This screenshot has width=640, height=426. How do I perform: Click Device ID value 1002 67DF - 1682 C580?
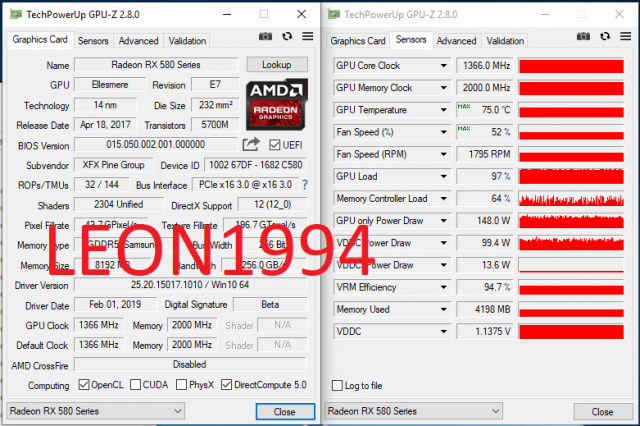[256, 165]
